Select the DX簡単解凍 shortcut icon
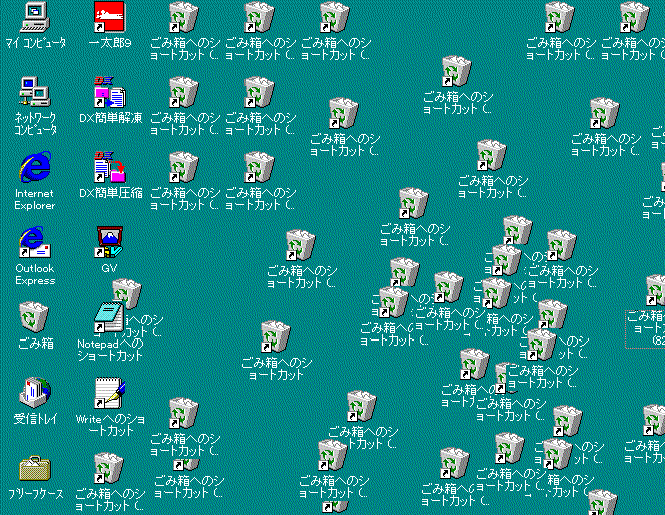The height and width of the screenshot is (515, 665). click(x=110, y=92)
